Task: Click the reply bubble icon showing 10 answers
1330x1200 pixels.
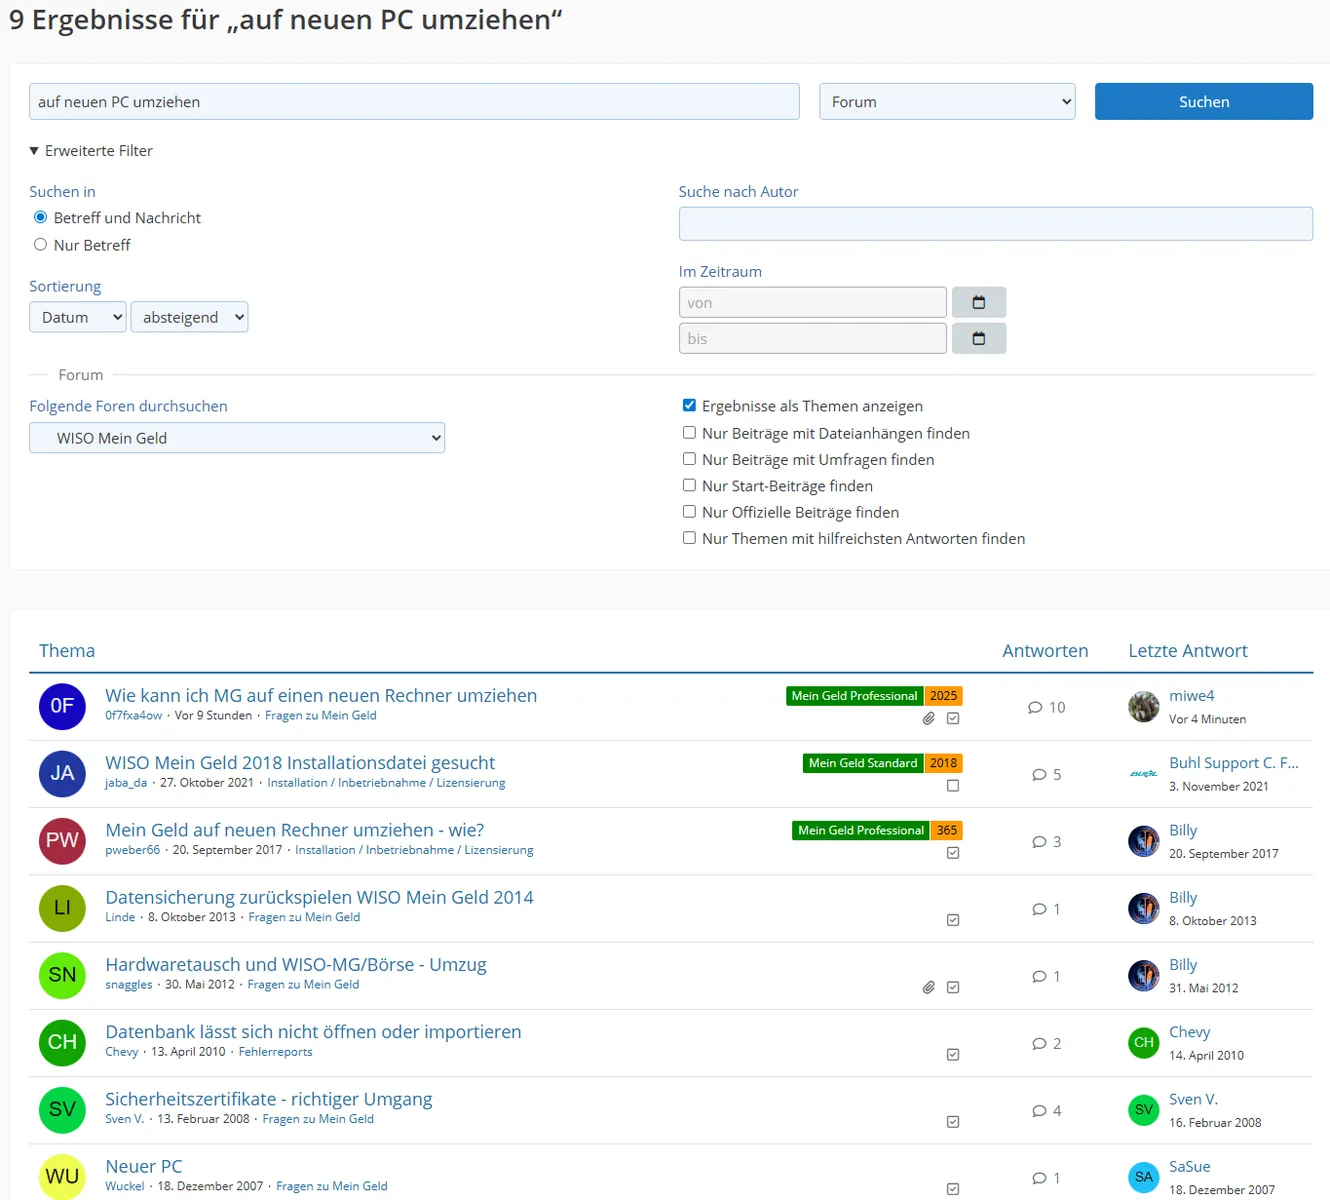Action: (1035, 708)
